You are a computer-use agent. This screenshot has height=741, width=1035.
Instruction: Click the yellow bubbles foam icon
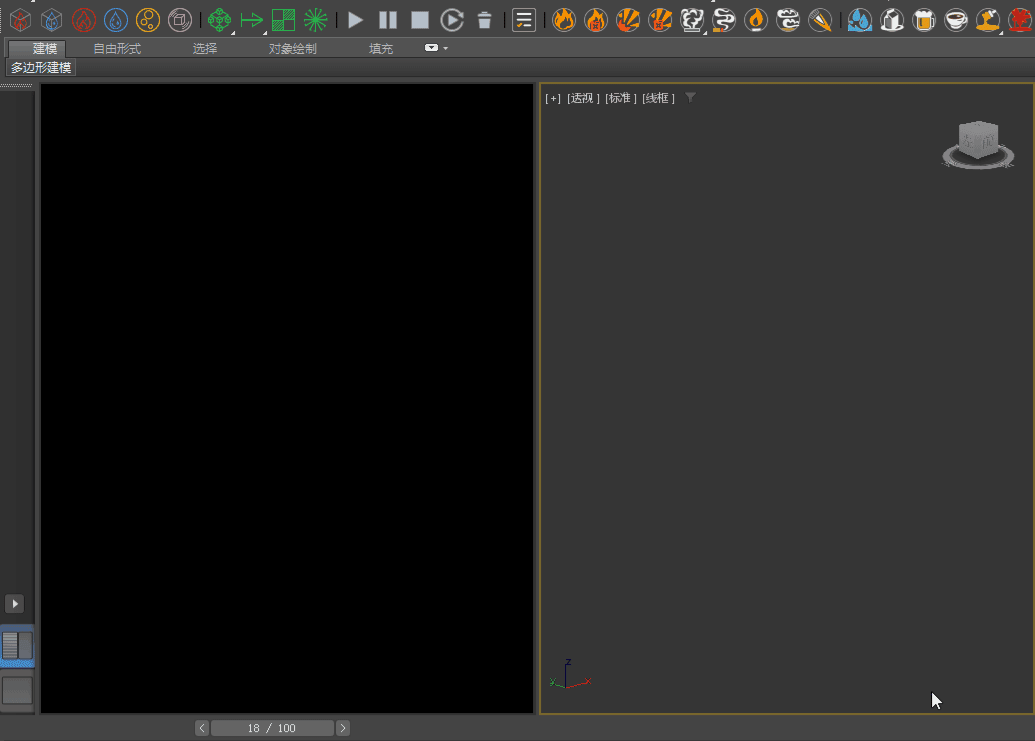point(148,20)
